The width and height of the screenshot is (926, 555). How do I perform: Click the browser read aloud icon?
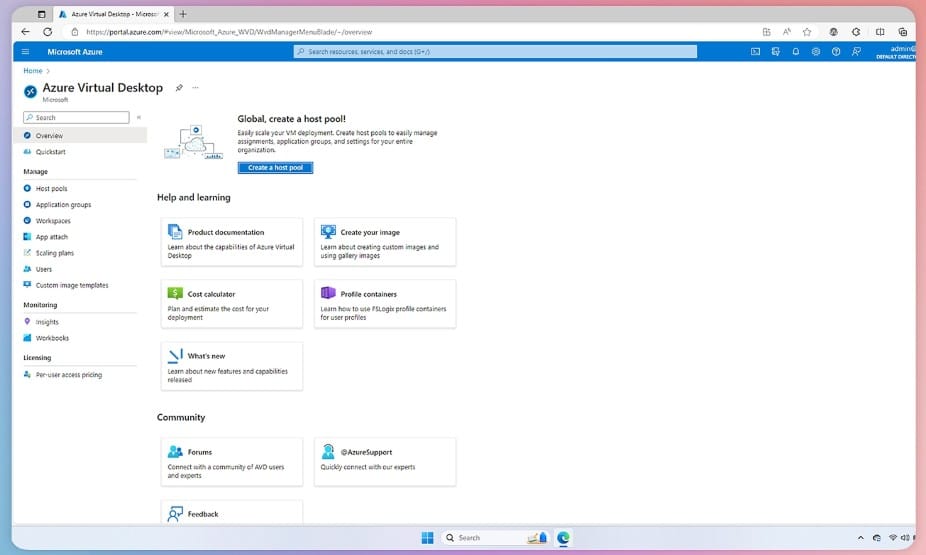point(787,32)
